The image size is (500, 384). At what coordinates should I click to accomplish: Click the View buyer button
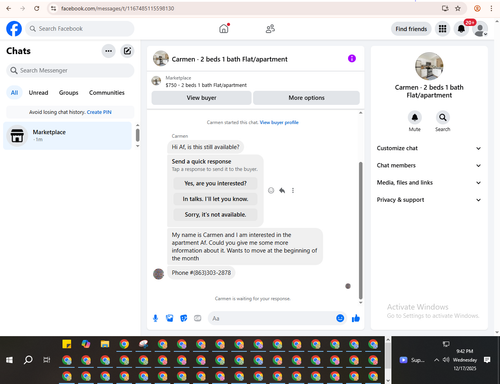pos(201,98)
